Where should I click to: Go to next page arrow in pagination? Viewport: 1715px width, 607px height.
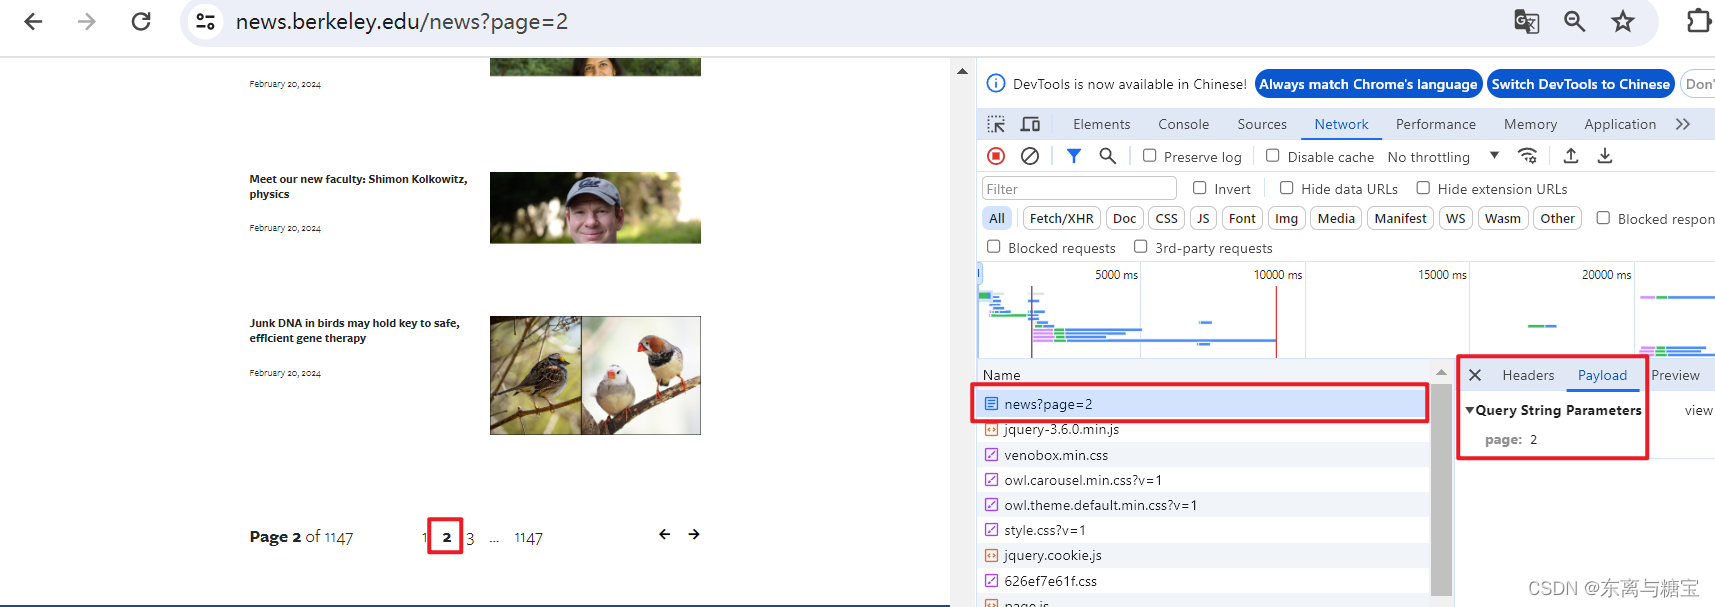point(694,535)
